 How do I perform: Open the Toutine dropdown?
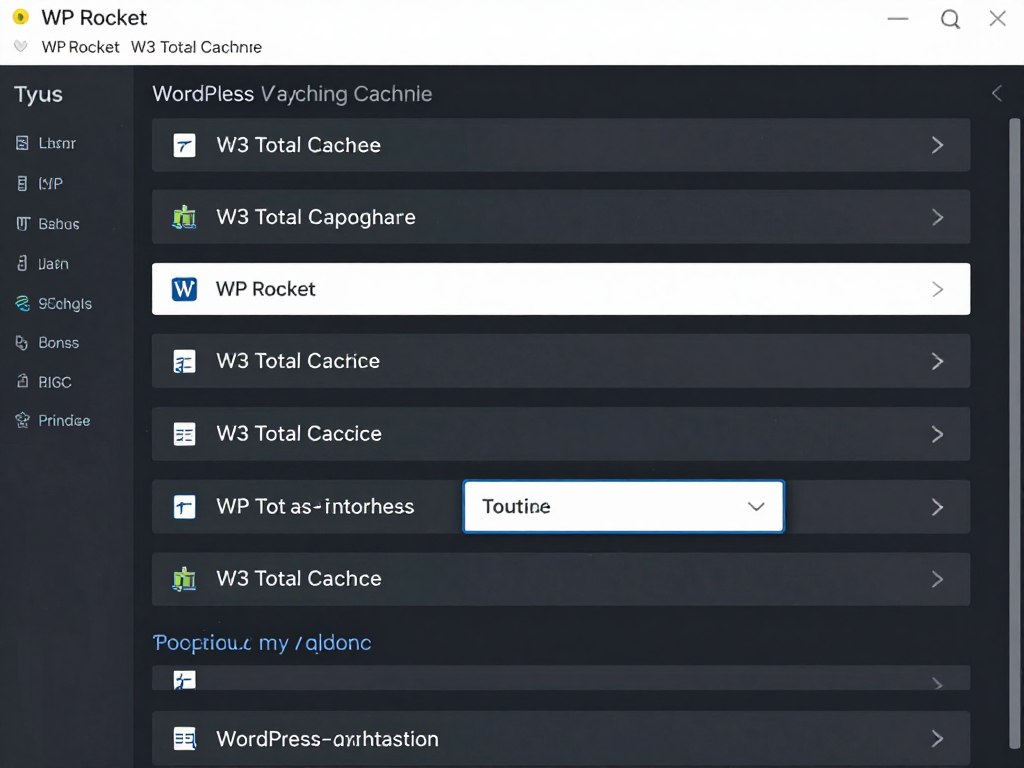pos(624,507)
